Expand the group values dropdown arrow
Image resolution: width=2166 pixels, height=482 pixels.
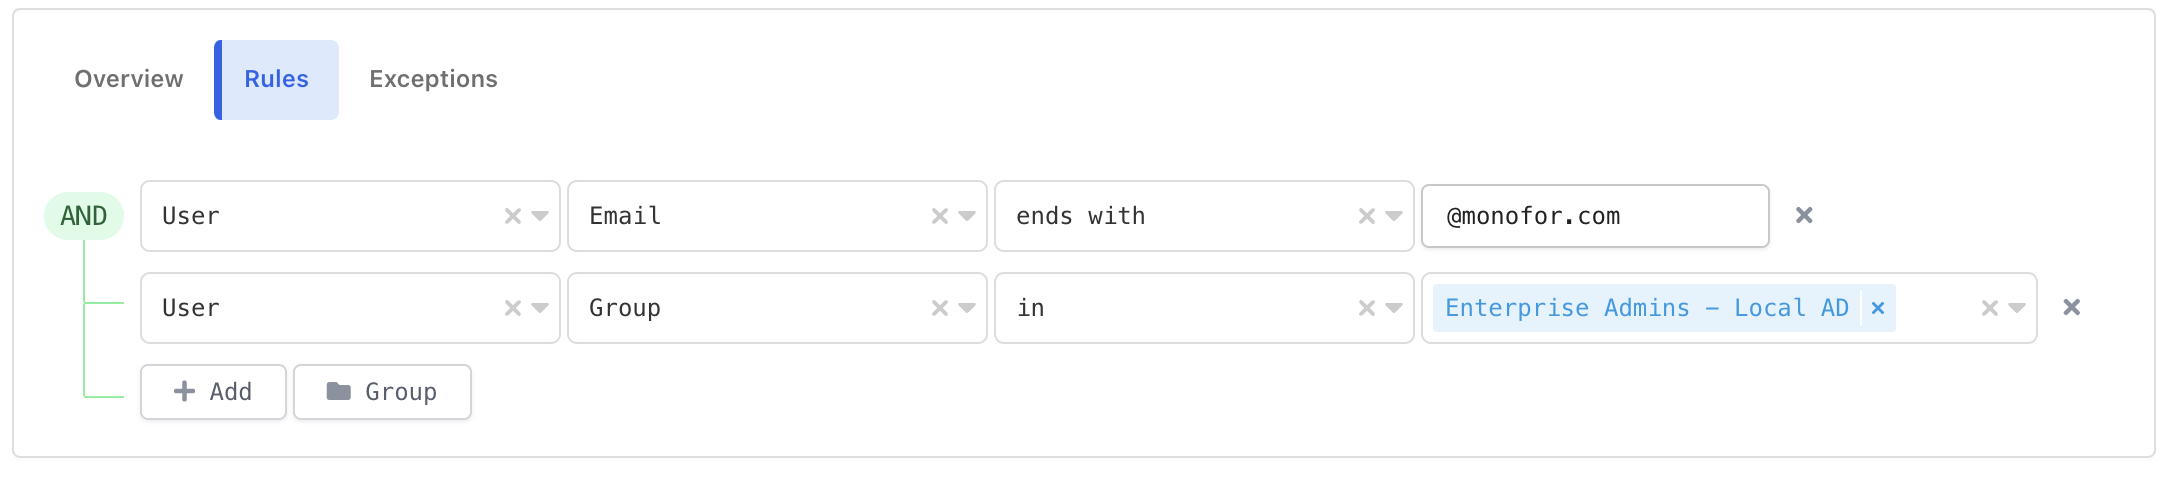pyautogui.click(x=2017, y=308)
